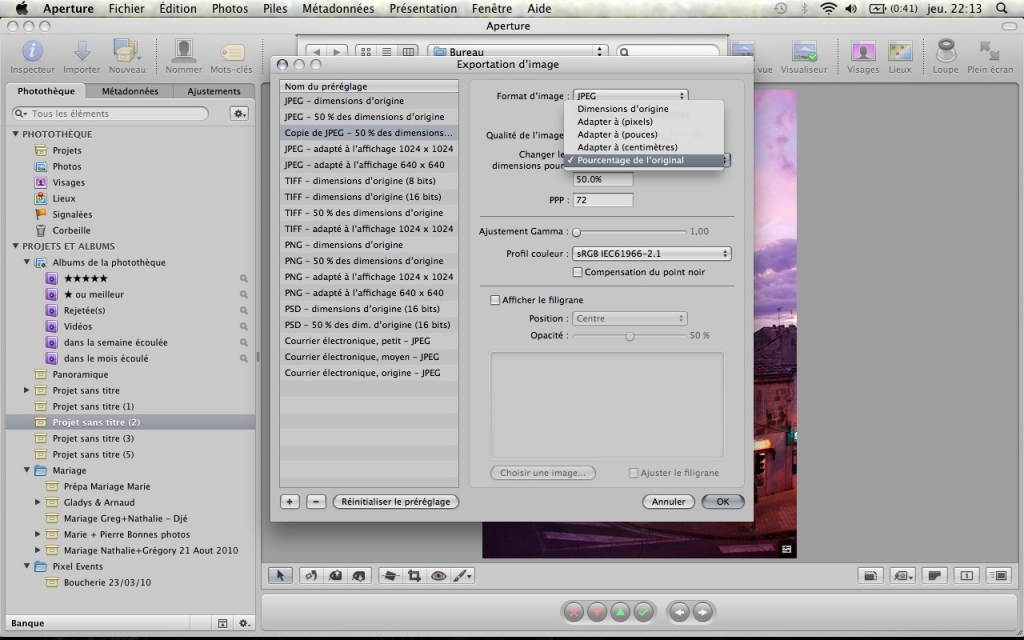
Task: Collapse the PROJETS ET ALBUMS section
Action: [16, 246]
